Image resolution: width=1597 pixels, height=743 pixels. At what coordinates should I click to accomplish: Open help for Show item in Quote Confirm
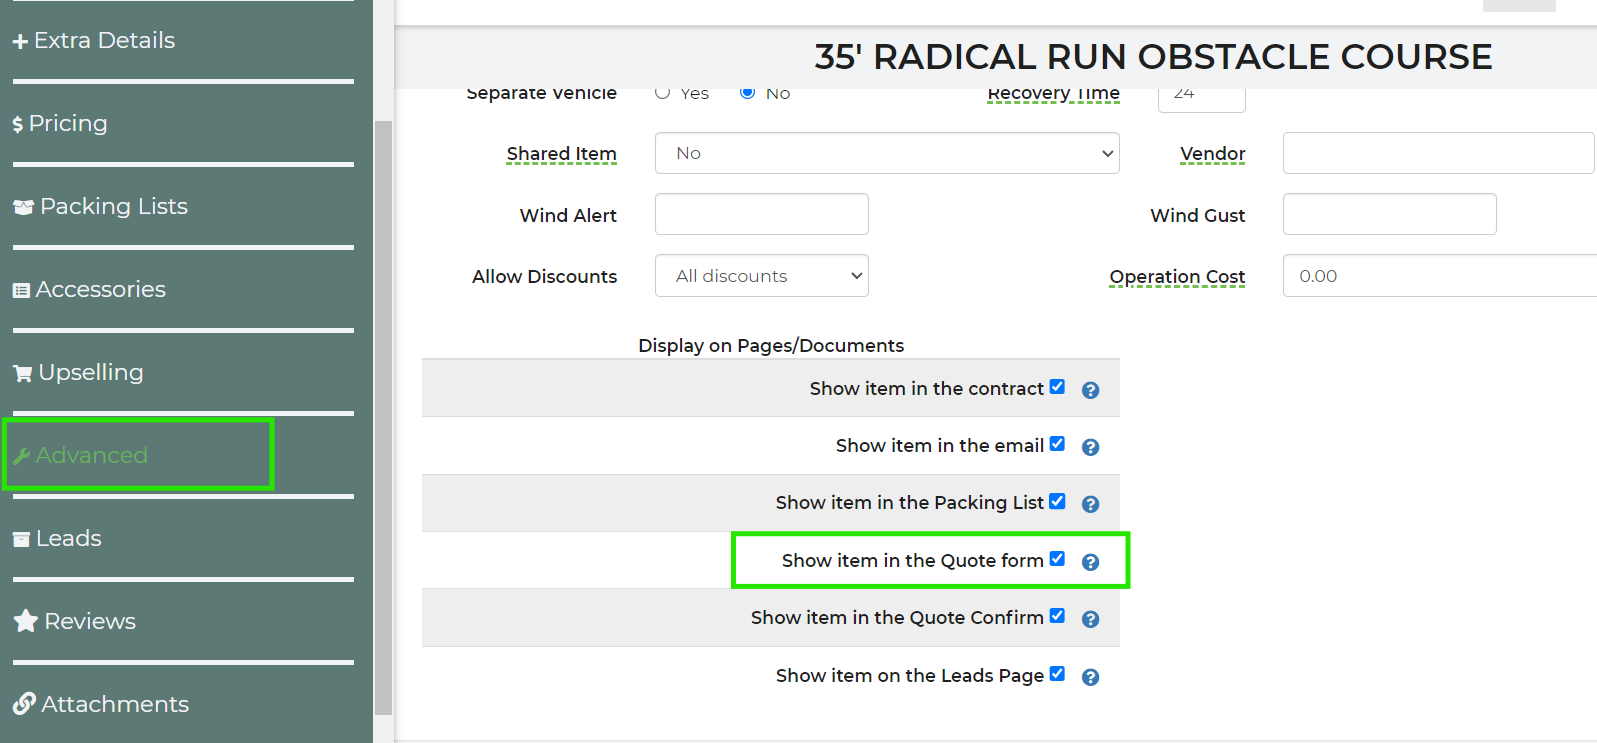[1091, 619]
